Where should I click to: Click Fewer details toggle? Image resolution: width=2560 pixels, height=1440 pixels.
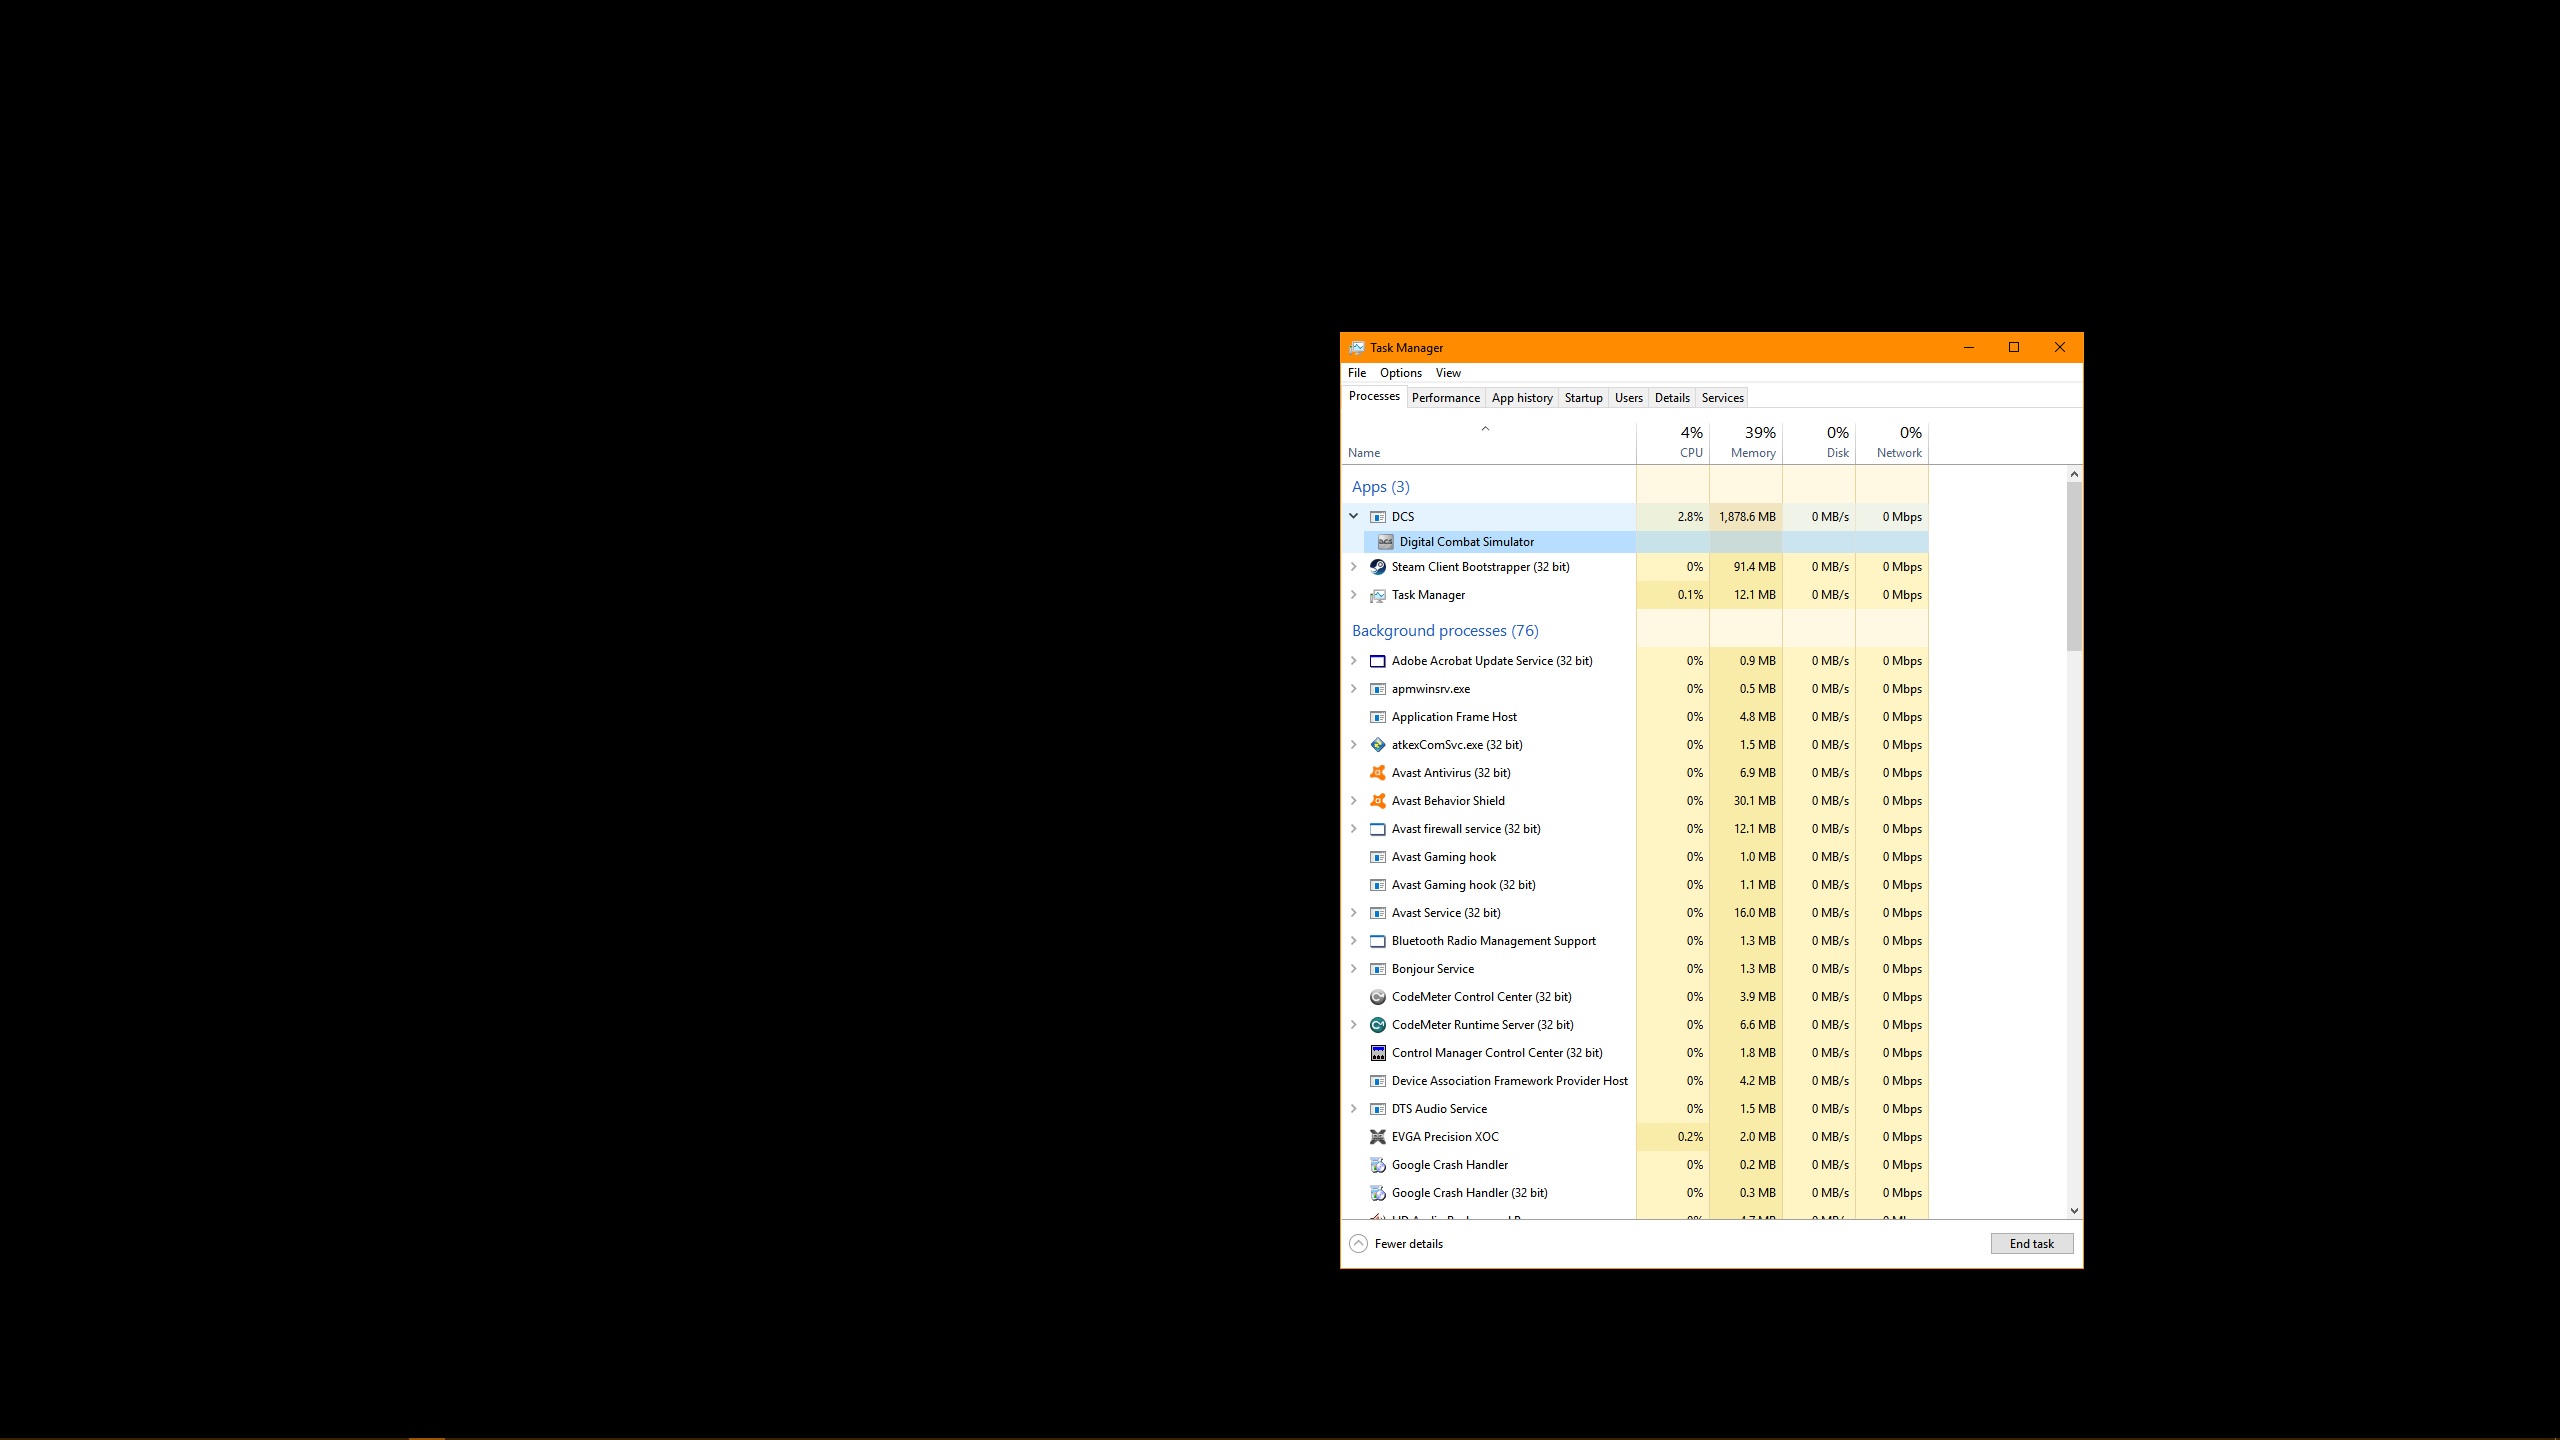tap(1396, 1244)
